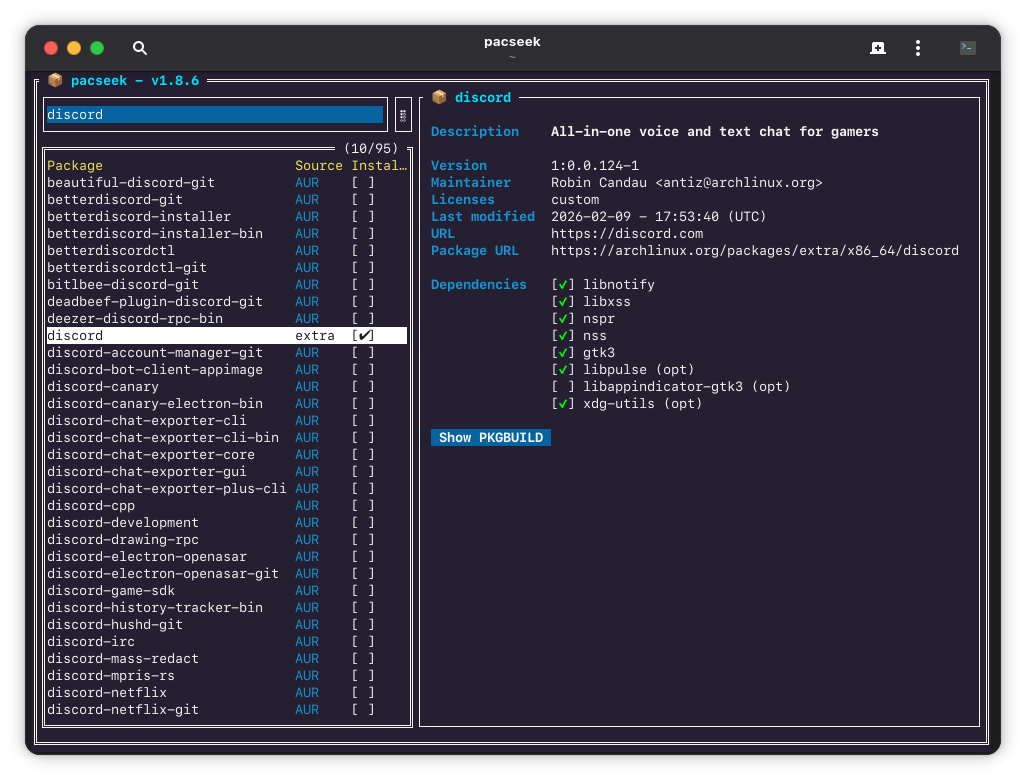Click the version value 1:0.0.124-1
Screen dimensions: 1026x780
click(595, 166)
